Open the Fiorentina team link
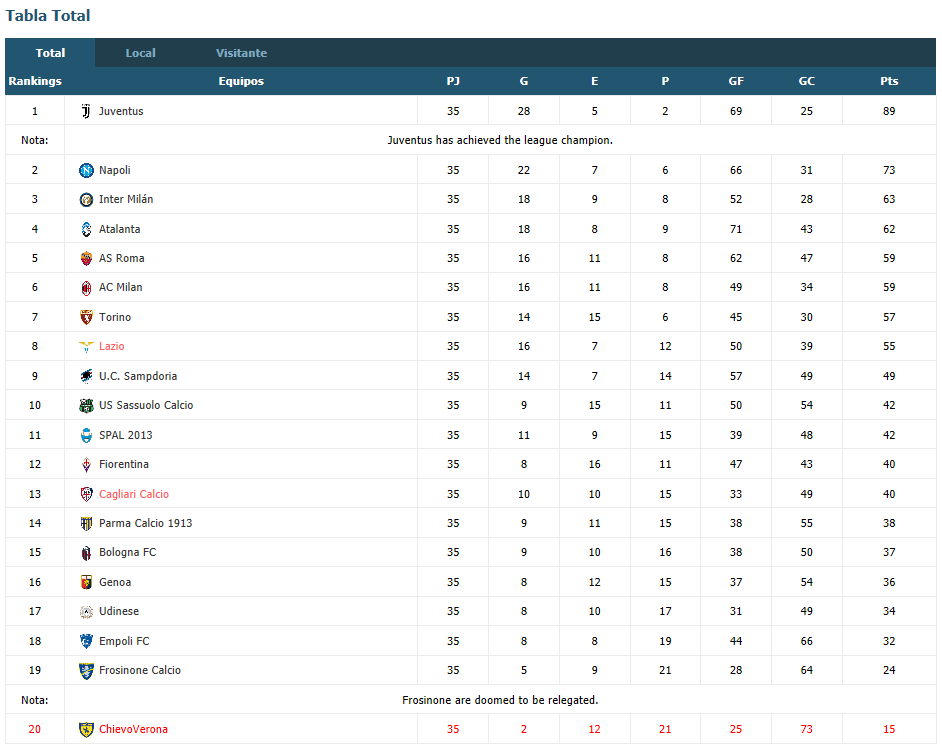The height and width of the screenshot is (744, 942). click(123, 464)
